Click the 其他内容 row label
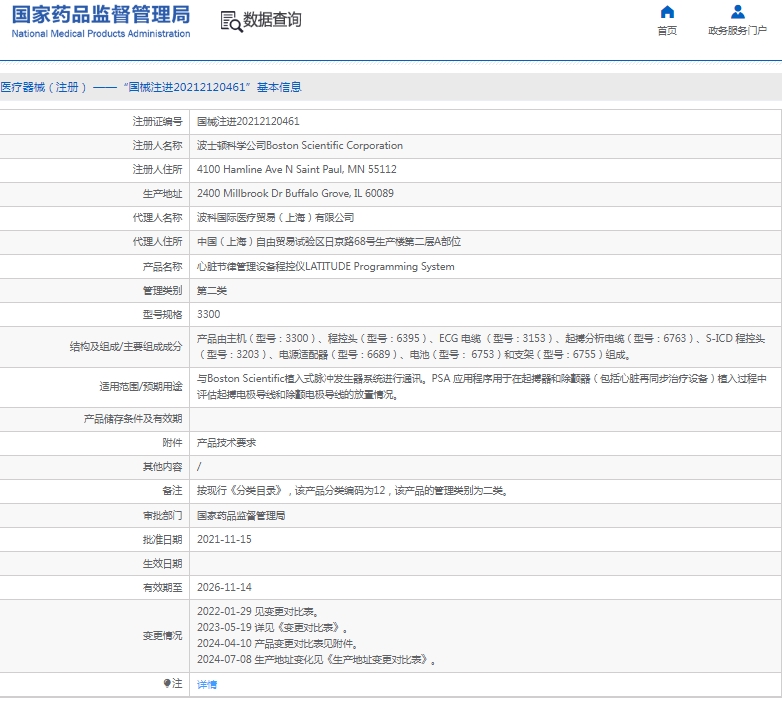This screenshot has height=702, width=782. pyautogui.click(x=163, y=467)
